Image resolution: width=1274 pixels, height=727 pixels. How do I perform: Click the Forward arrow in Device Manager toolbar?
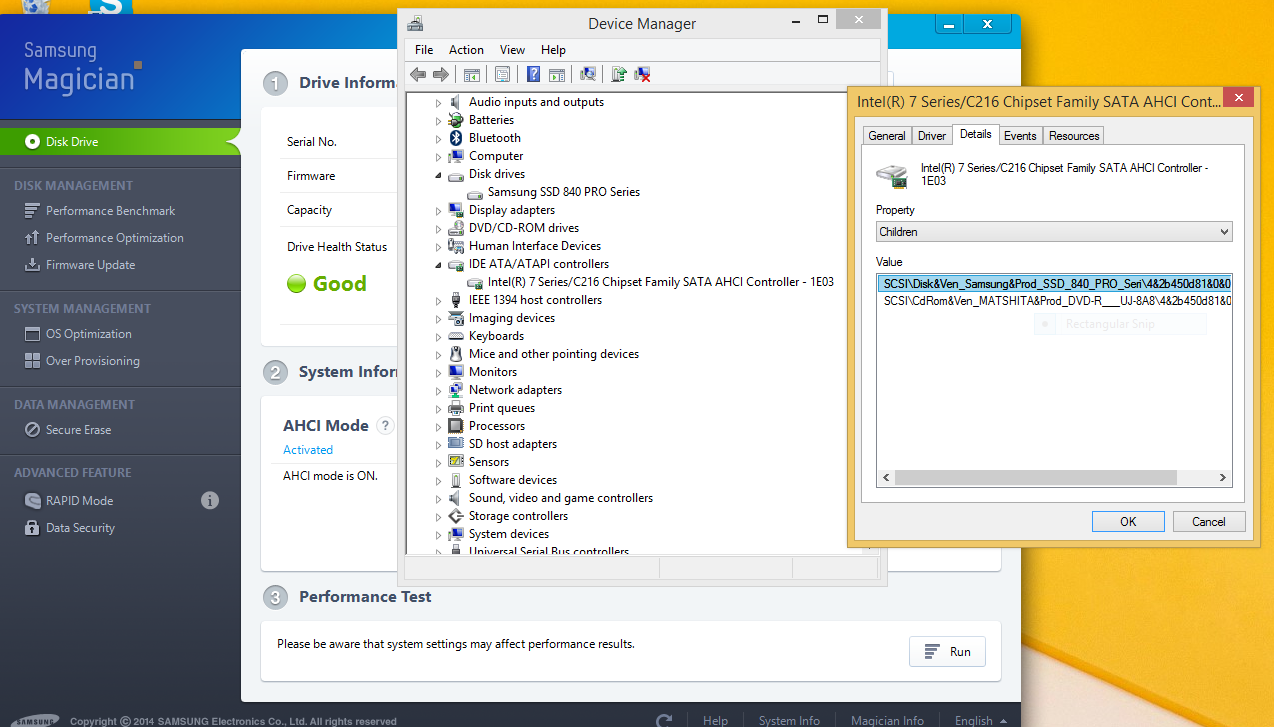point(440,74)
